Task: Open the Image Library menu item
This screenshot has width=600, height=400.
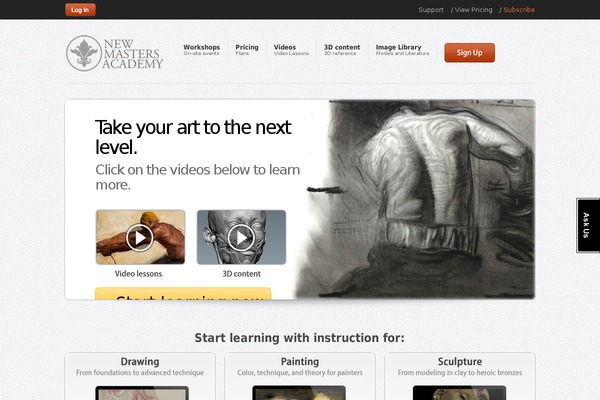Action: point(402,50)
